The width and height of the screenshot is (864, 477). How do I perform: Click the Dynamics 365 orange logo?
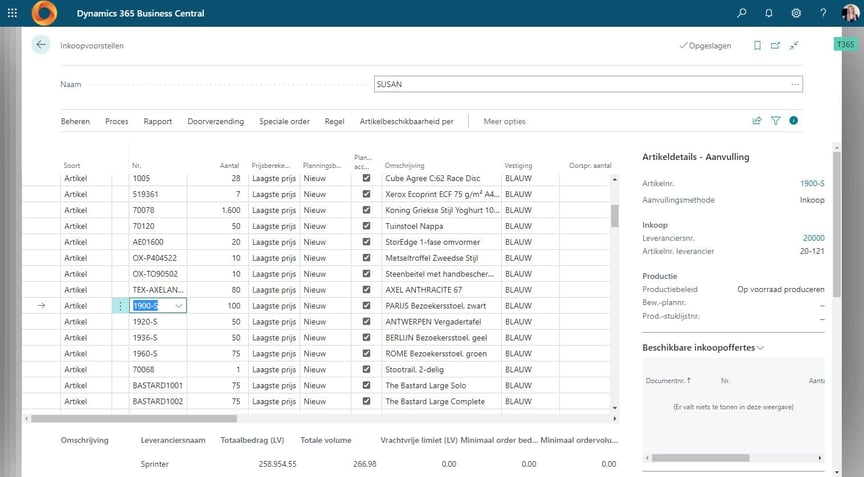tap(44, 13)
